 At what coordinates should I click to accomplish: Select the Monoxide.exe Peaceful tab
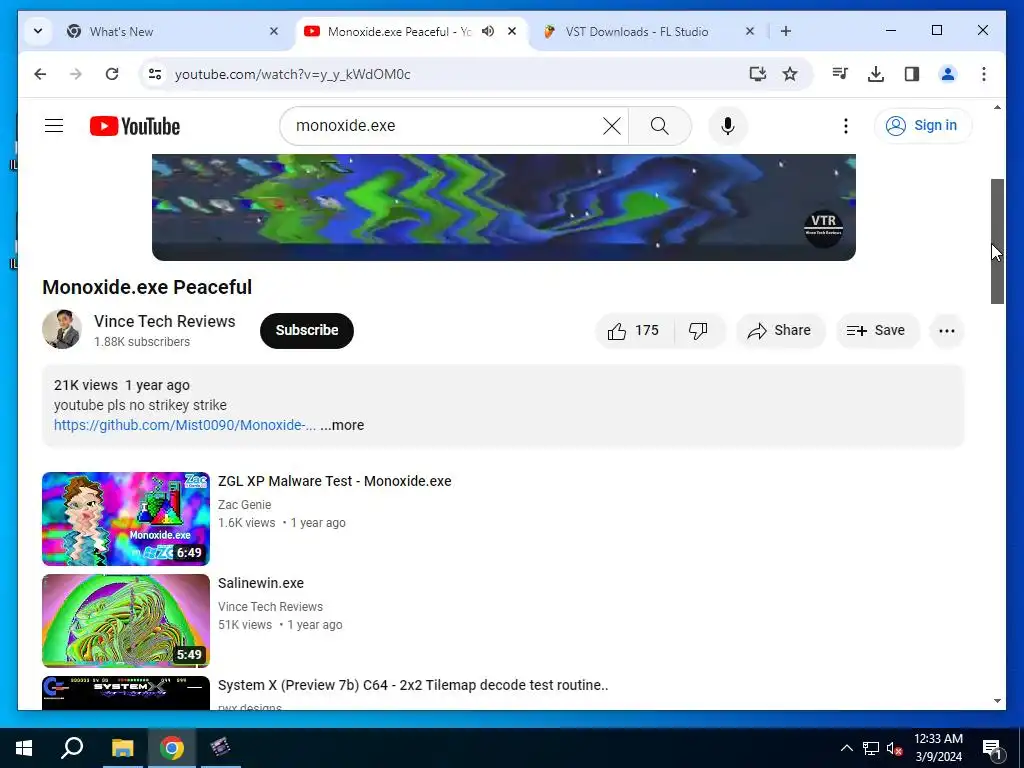tap(398, 31)
